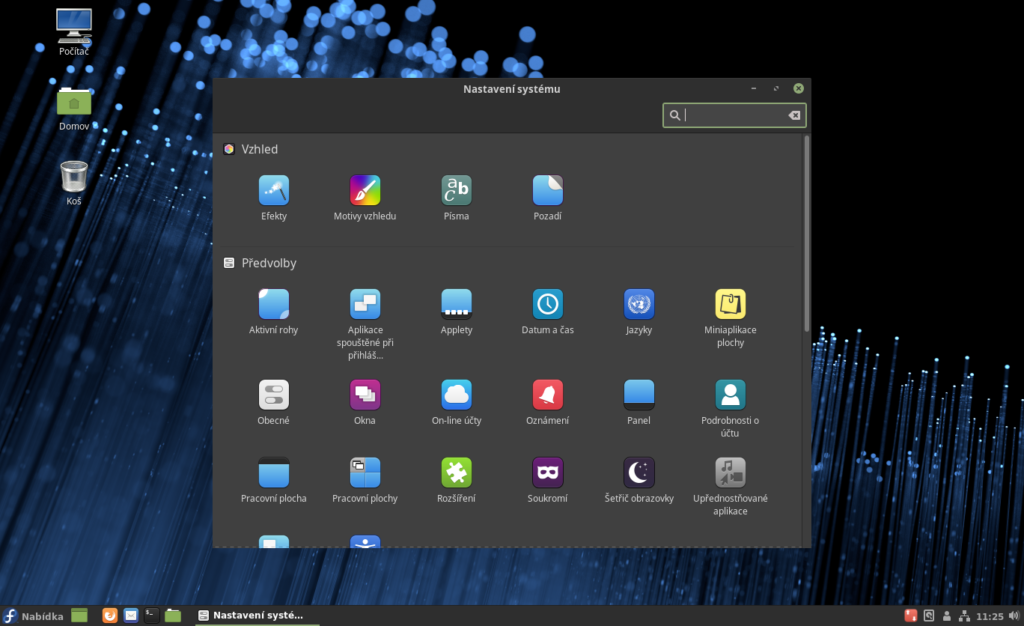The width and height of the screenshot is (1024, 626).
Task: Open Oznámení notification settings
Action: click(x=547, y=393)
